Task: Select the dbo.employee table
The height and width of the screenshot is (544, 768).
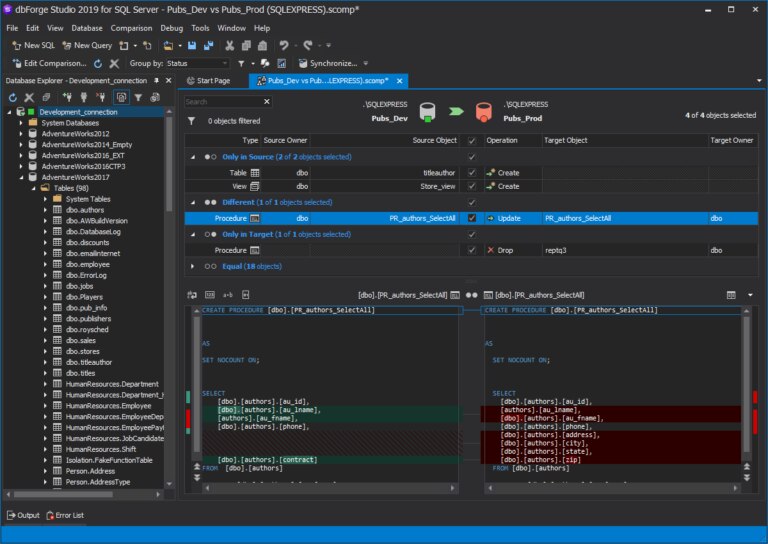Action: 88,264
